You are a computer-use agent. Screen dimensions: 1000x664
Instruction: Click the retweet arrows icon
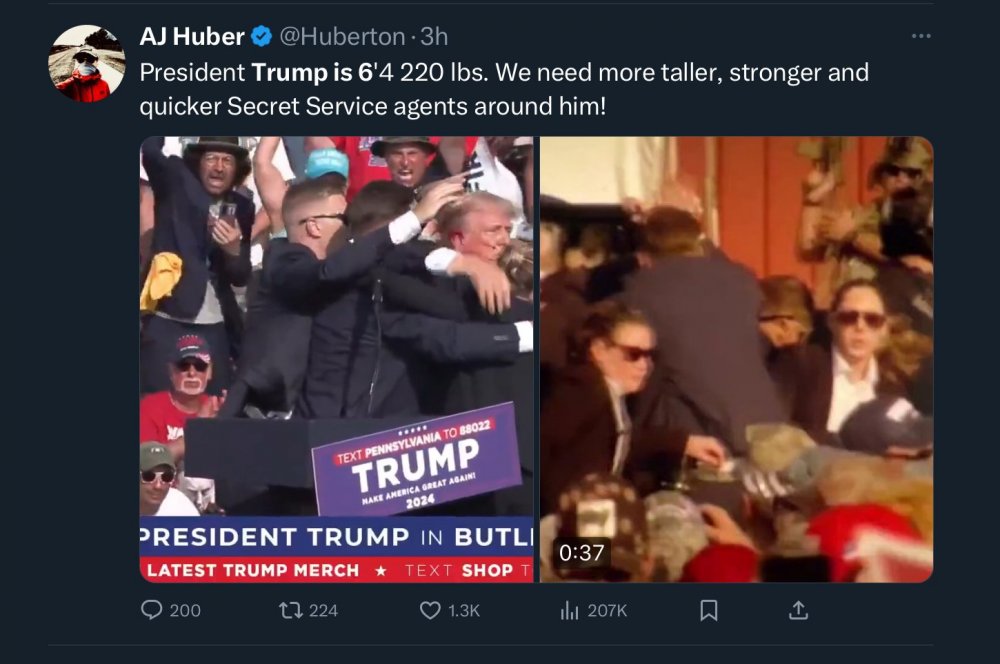point(291,610)
